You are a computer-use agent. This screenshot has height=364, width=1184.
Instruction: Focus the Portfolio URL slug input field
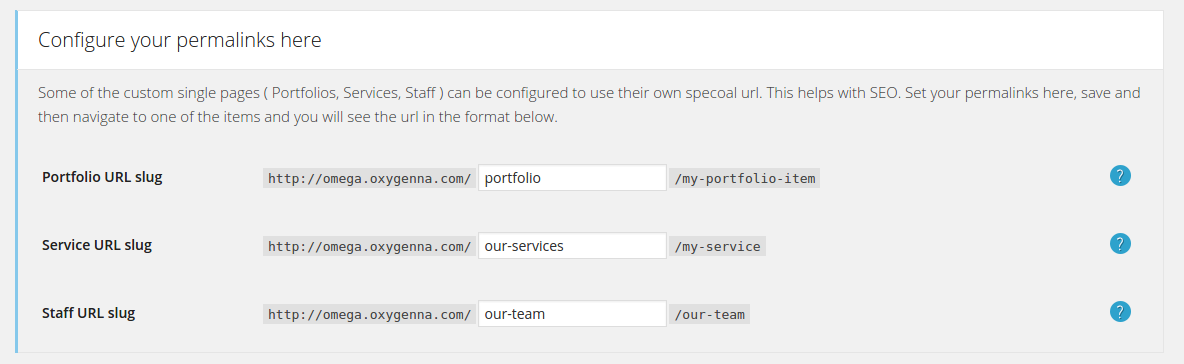(x=572, y=178)
